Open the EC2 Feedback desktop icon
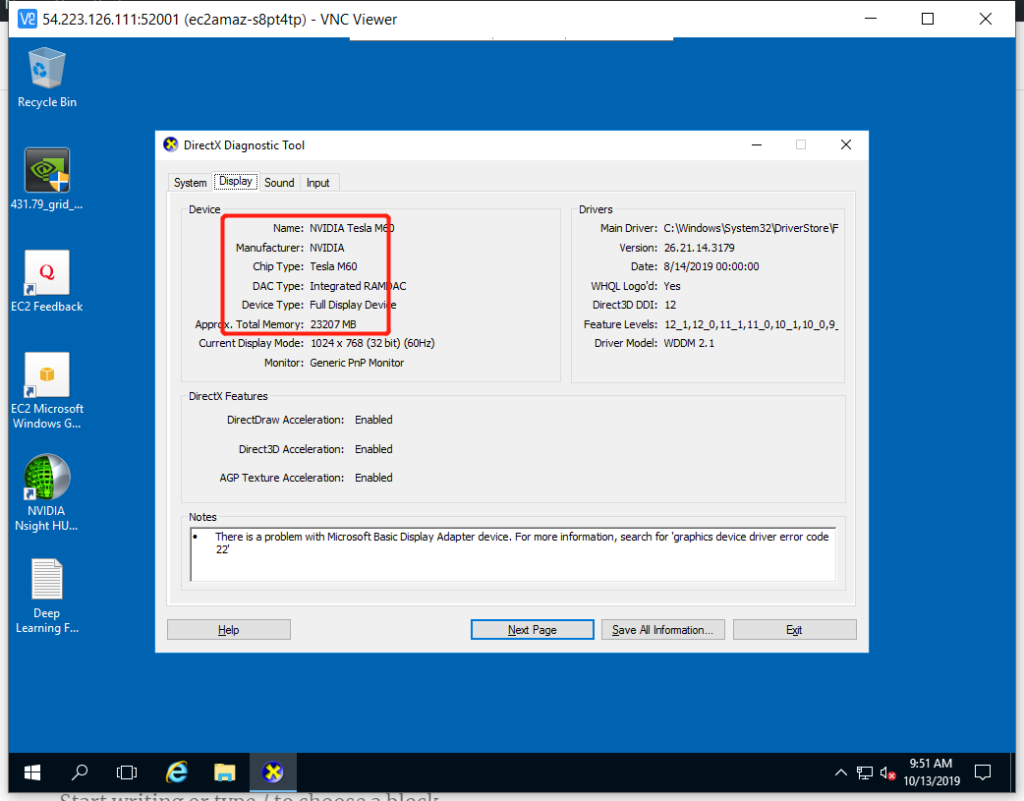Screen dimensions: 1024x801 47,275
